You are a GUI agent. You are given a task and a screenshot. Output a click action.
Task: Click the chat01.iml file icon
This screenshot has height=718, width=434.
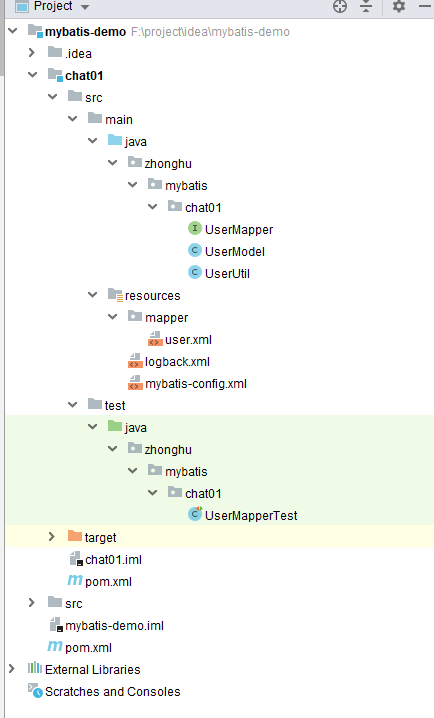click(76, 559)
